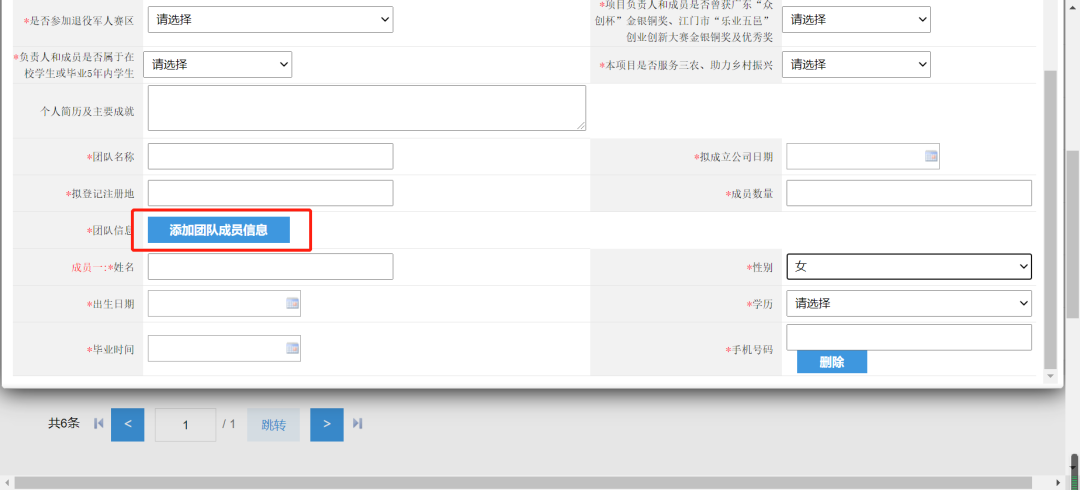The width and height of the screenshot is (1080, 490).
Task: Open the 性别 dropdown showing 女
Action: (909, 266)
